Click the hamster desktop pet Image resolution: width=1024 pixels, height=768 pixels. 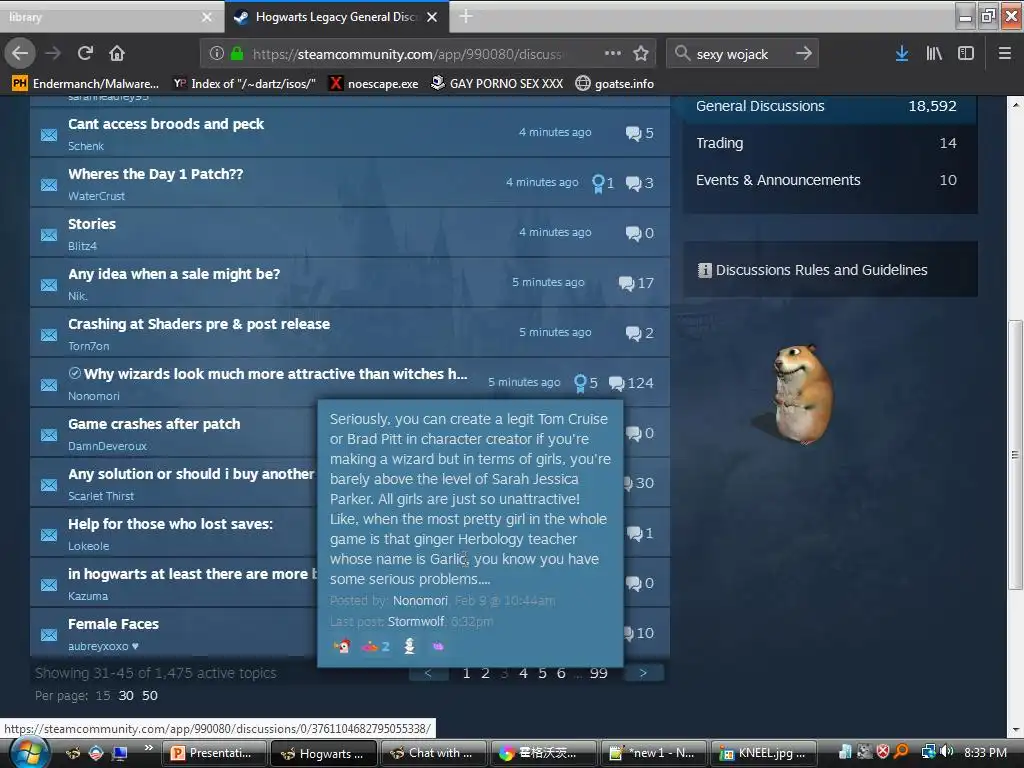click(x=803, y=394)
